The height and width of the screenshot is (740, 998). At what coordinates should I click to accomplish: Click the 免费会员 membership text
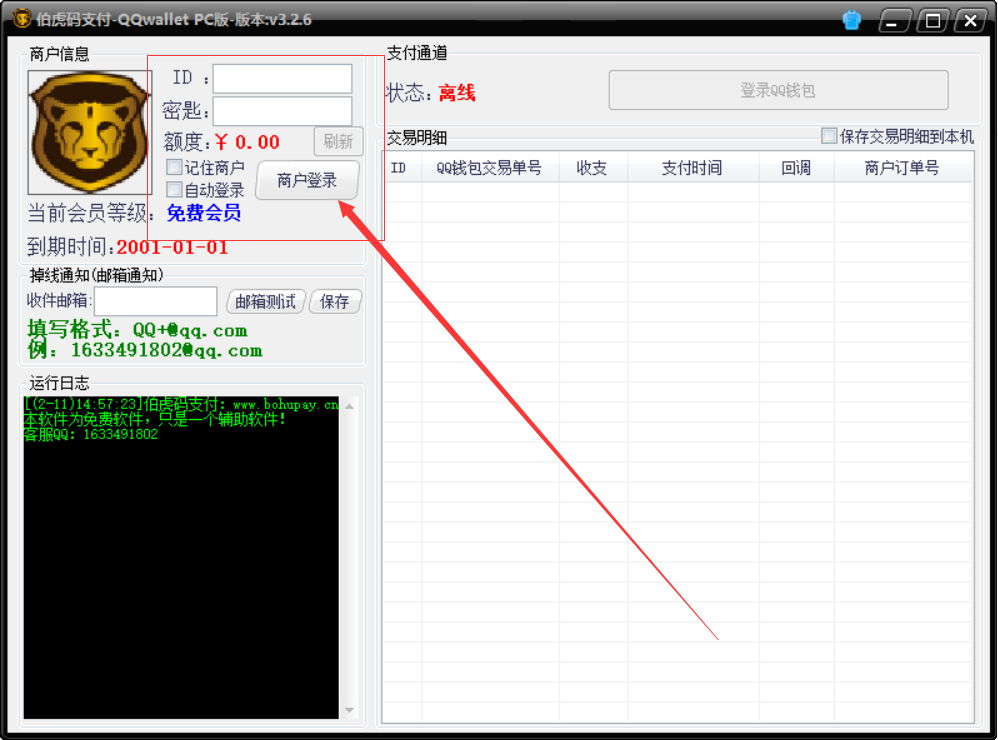click(x=203, y=214)
